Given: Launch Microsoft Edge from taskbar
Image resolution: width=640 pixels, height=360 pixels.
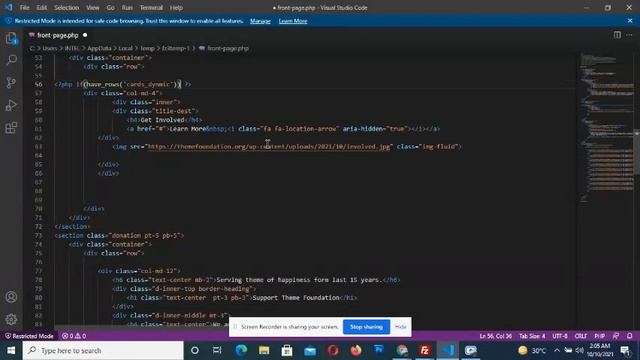Looking at the screenshot, I should coord(241,350).
